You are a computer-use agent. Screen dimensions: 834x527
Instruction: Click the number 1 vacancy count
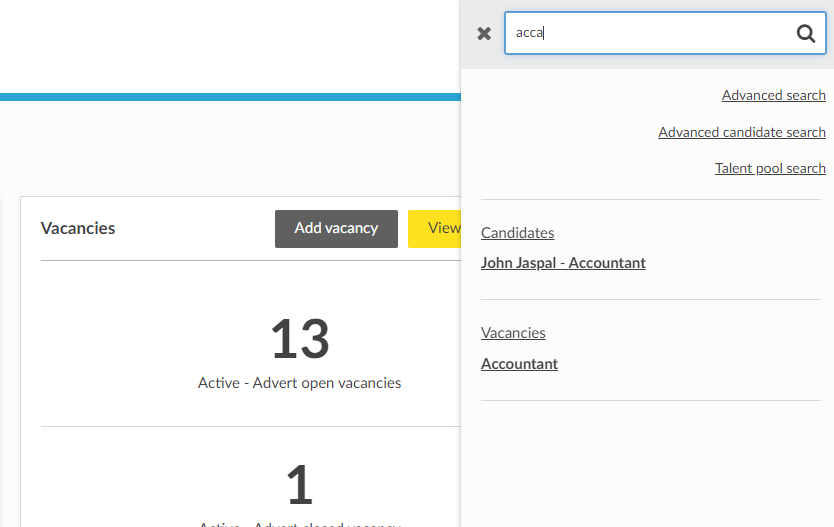(x=299, y=486)
